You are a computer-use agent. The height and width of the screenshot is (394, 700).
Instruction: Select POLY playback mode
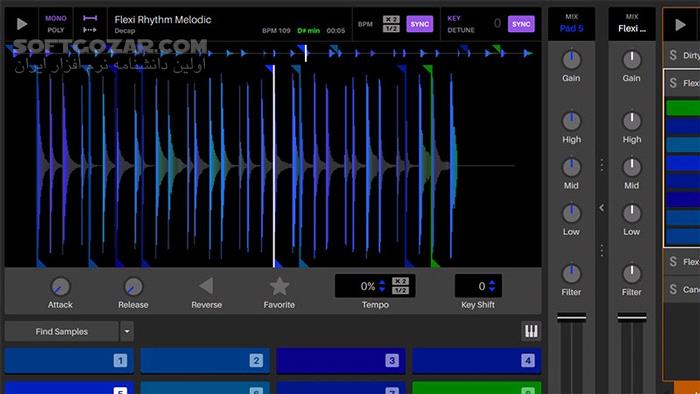coord(56,30)
